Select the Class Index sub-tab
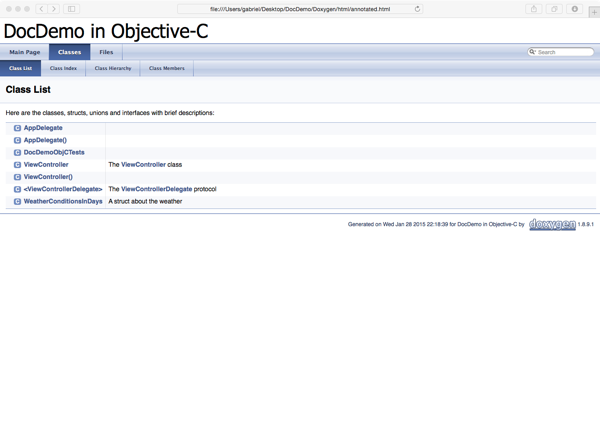The image size is (600, 430). pos(63,68)
